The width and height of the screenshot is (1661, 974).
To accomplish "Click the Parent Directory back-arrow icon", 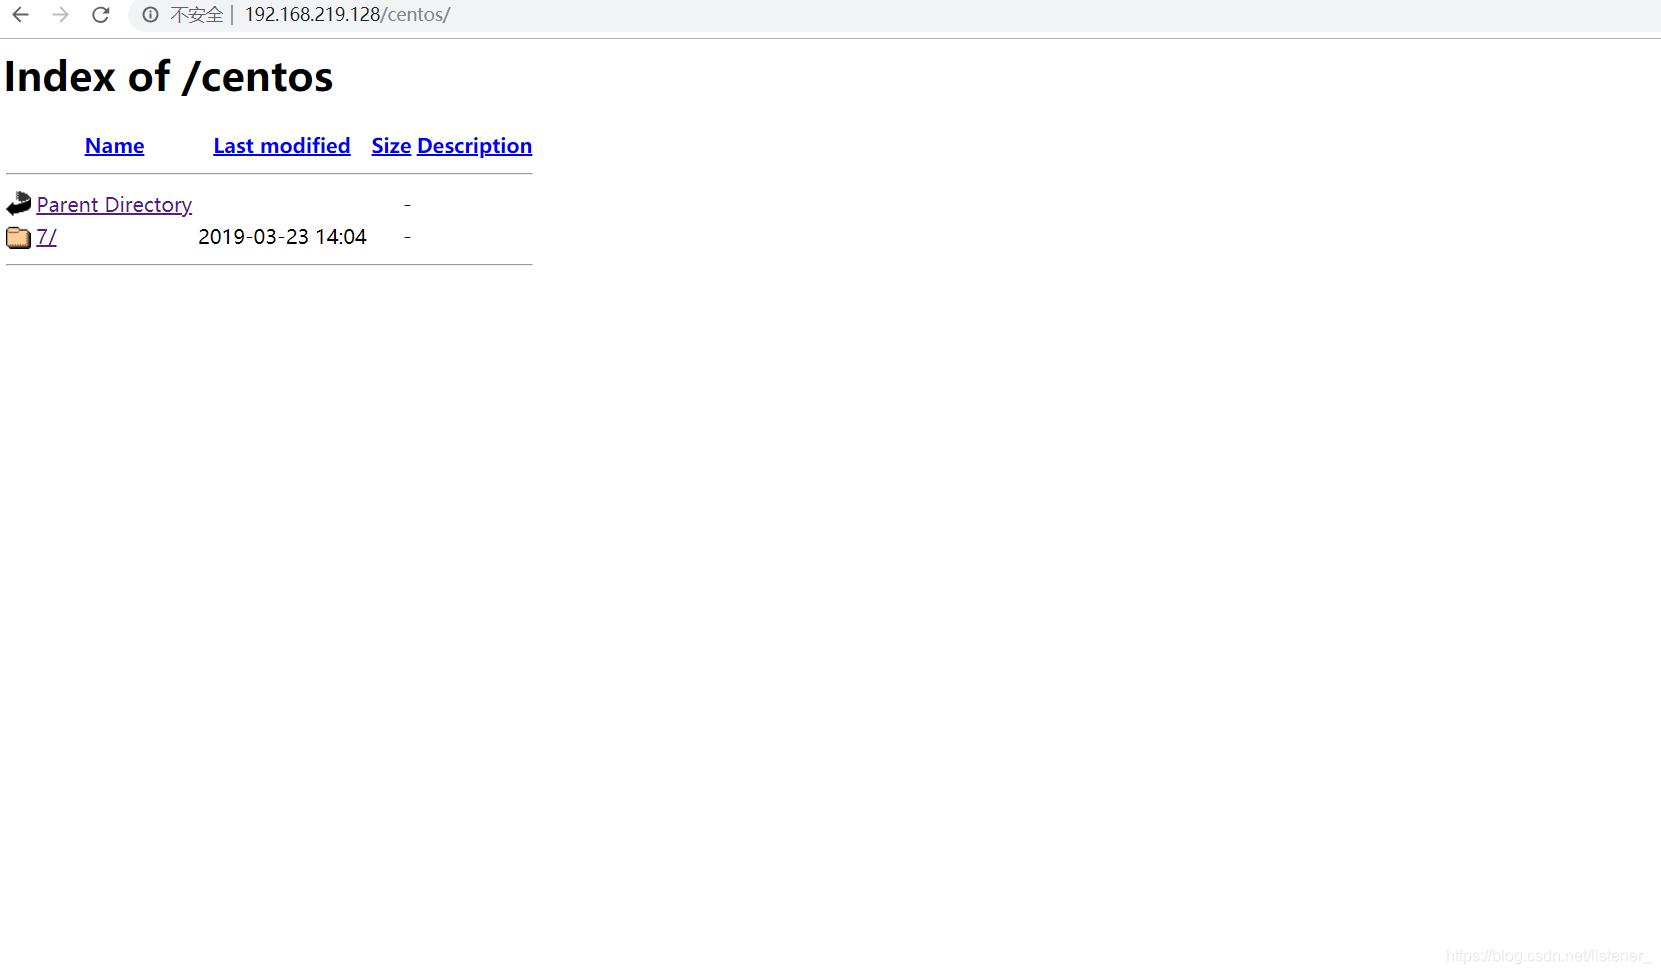I will (19, 204).
